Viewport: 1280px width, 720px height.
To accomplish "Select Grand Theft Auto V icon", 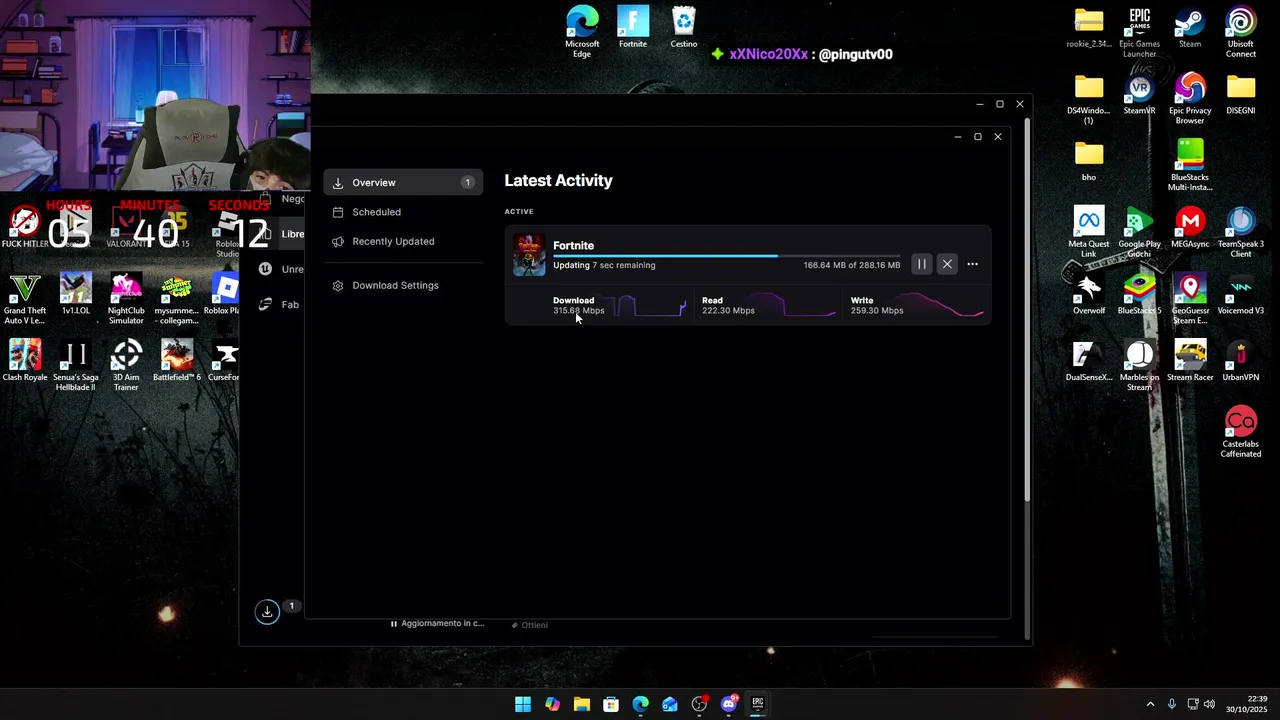I will tap(25, 299).
